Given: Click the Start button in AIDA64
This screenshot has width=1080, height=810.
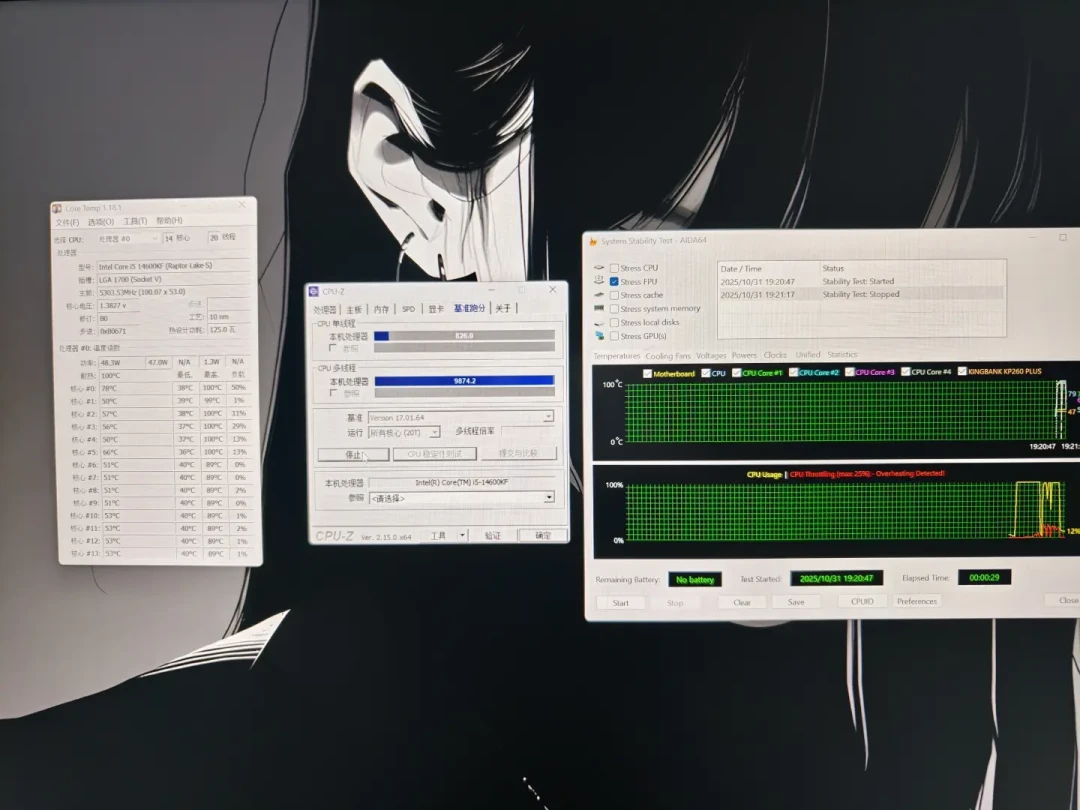Looking at the screenshot, I should [621, 603].
